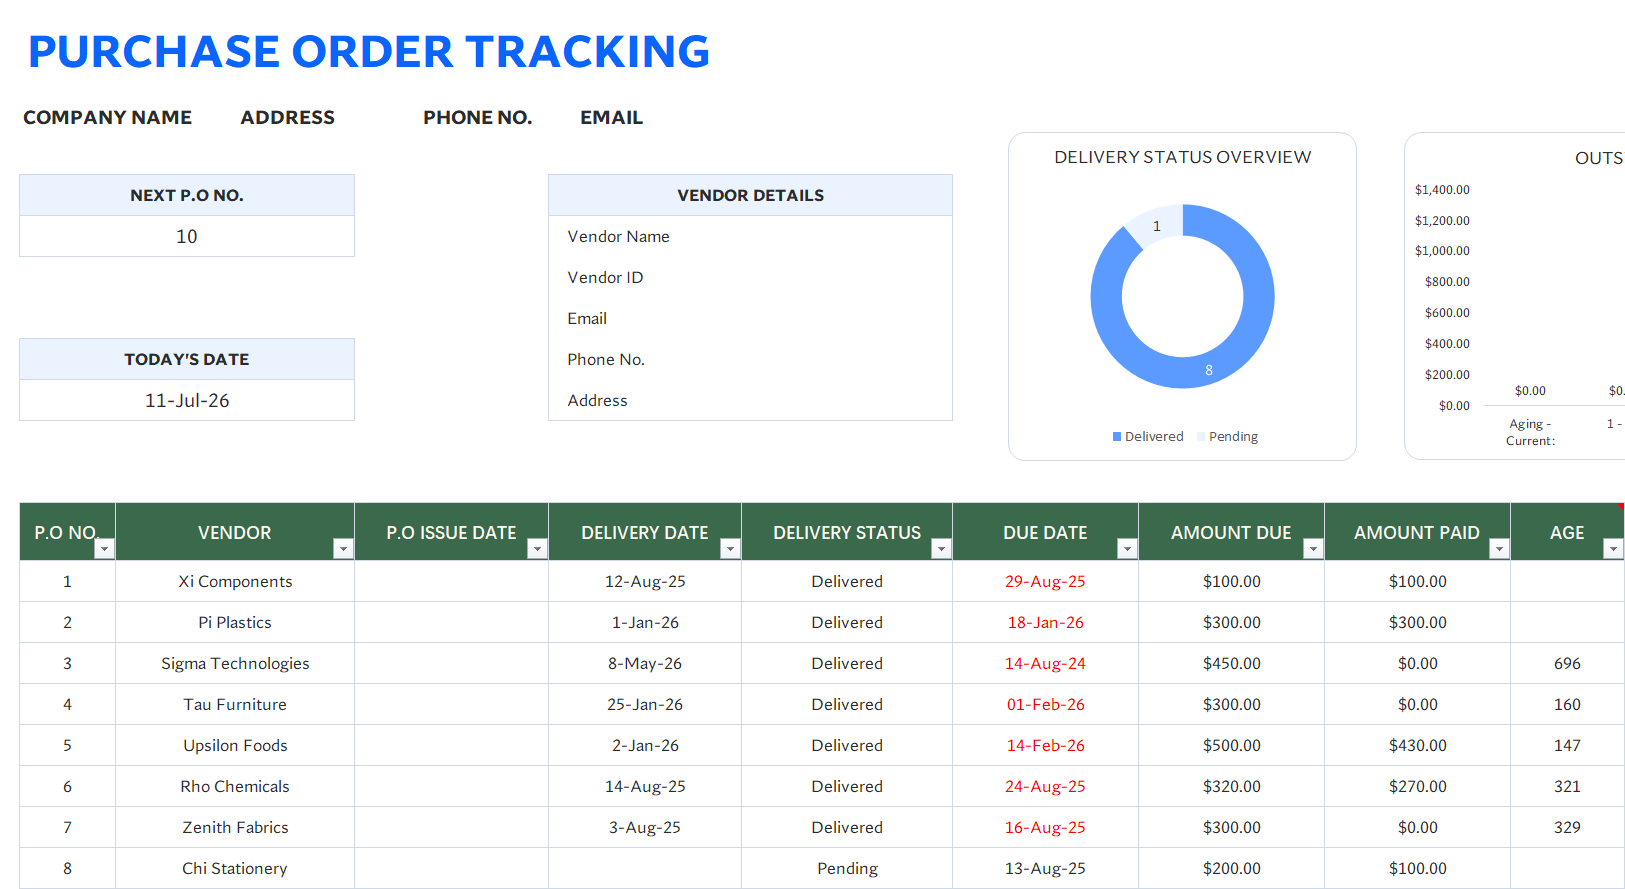
Task: Select the age value 160 cell
Action: 1567,704
